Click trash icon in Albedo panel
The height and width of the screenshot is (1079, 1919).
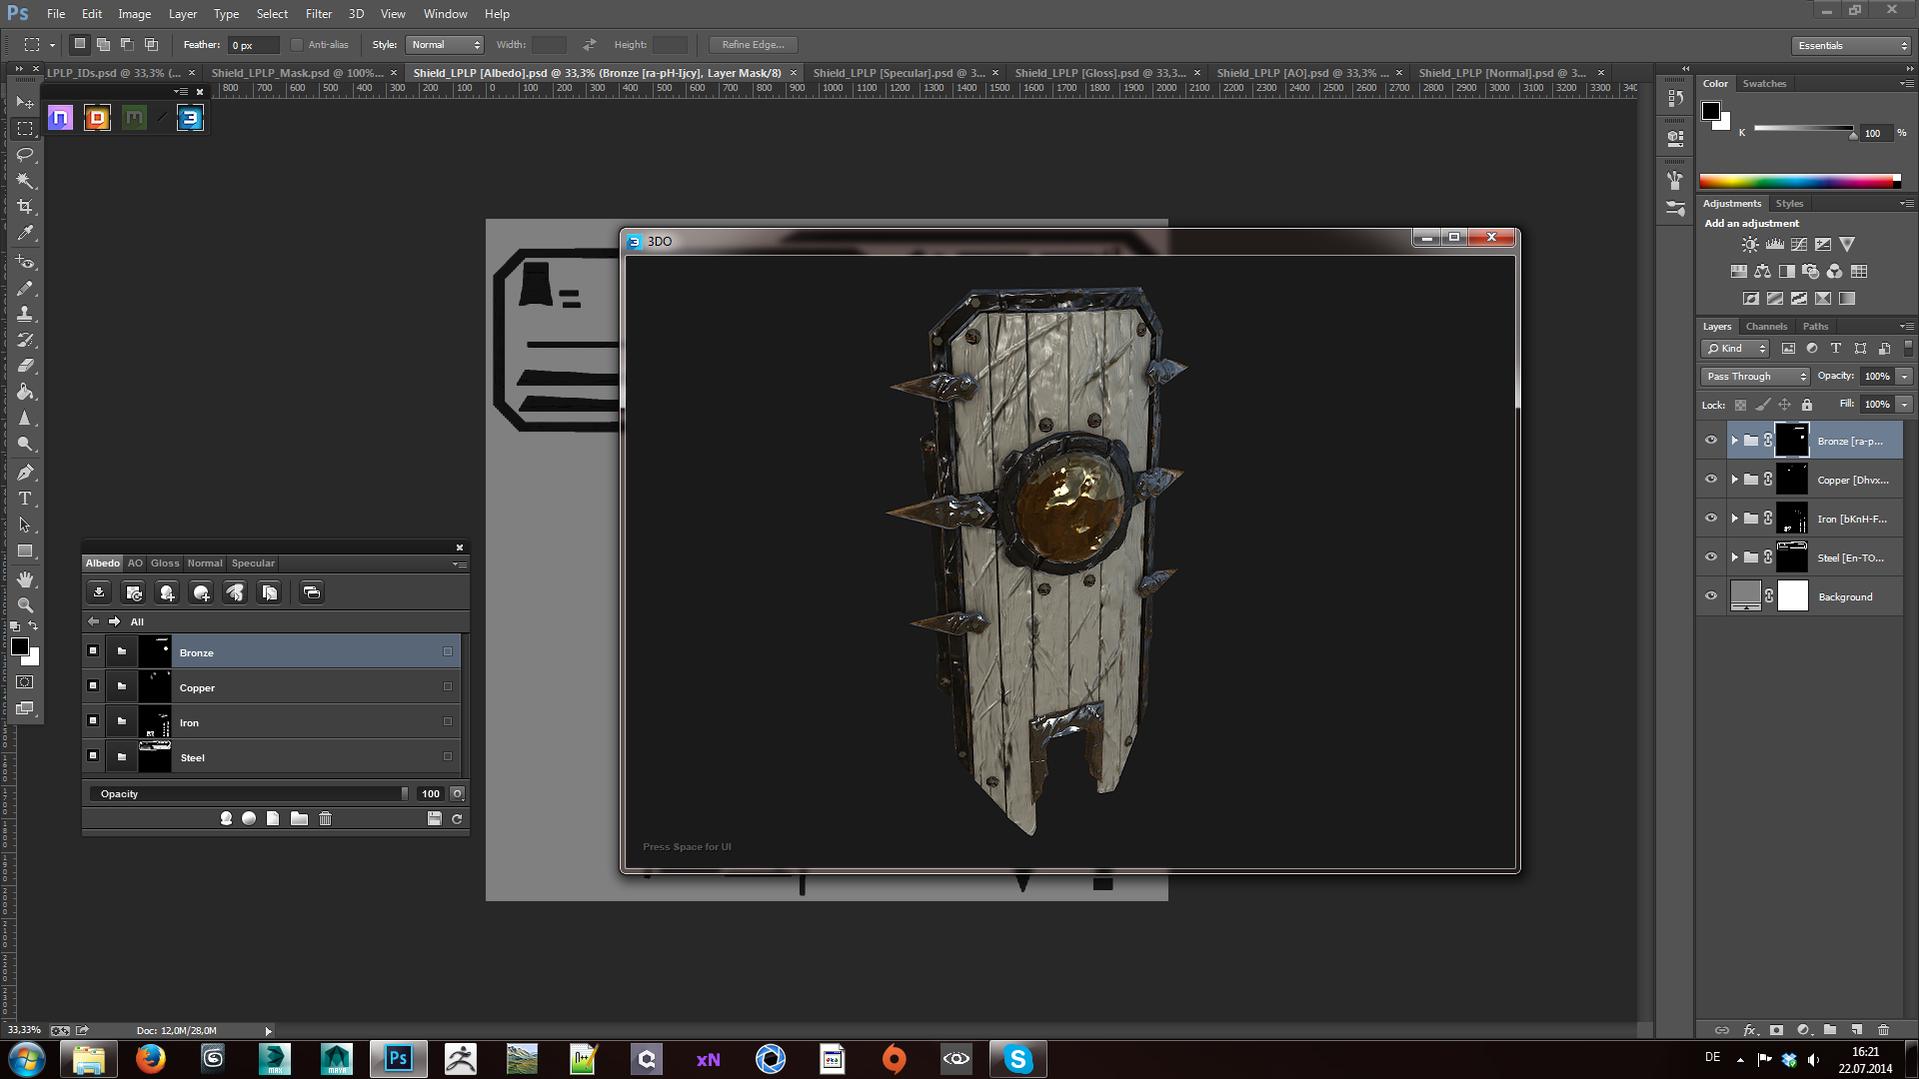pos(325,818)
